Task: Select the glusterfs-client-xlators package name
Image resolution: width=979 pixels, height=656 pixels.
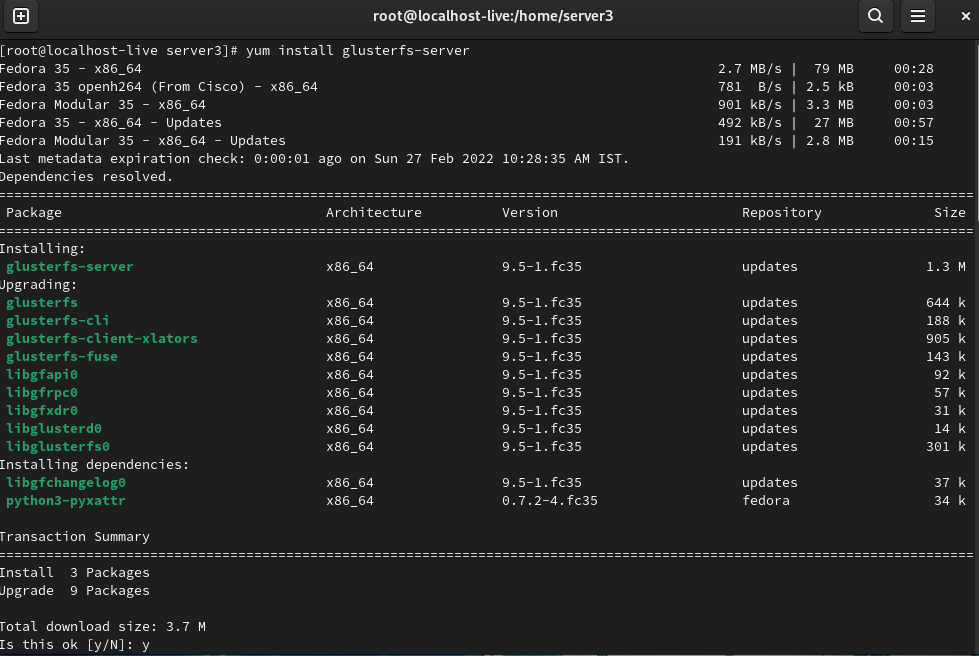Action: 101,338
